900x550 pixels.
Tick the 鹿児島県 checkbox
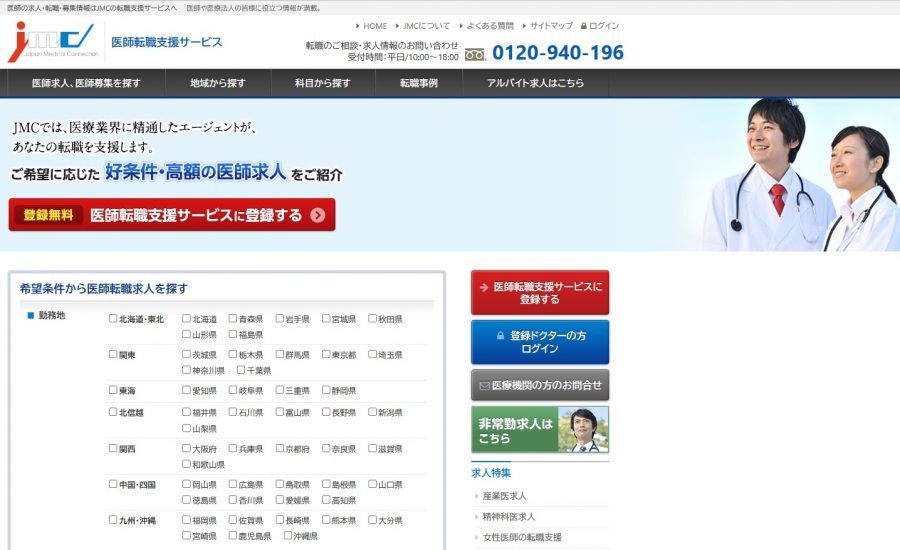coord(233,535)
